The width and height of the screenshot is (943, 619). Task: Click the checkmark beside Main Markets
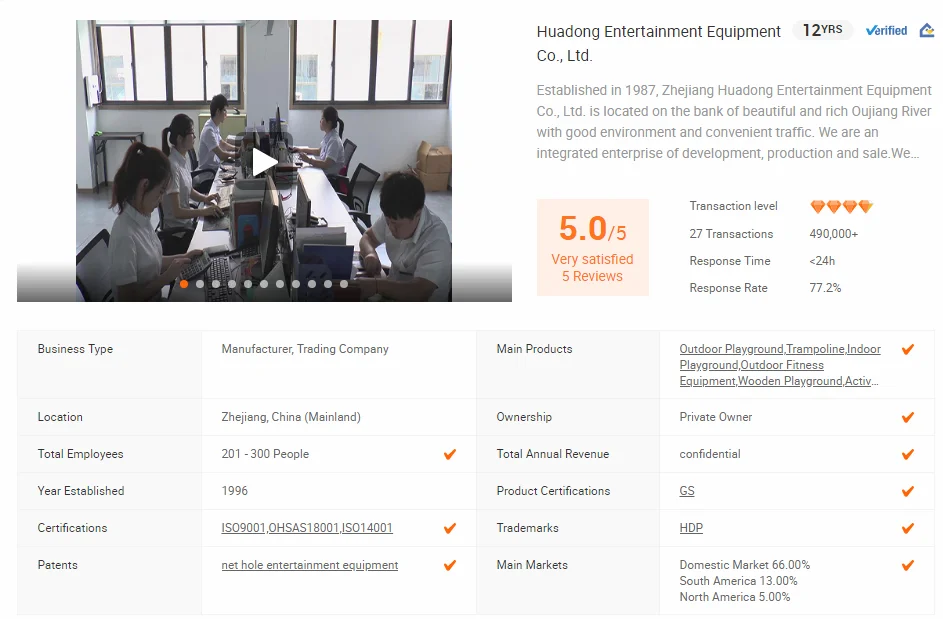pos(908,565)
